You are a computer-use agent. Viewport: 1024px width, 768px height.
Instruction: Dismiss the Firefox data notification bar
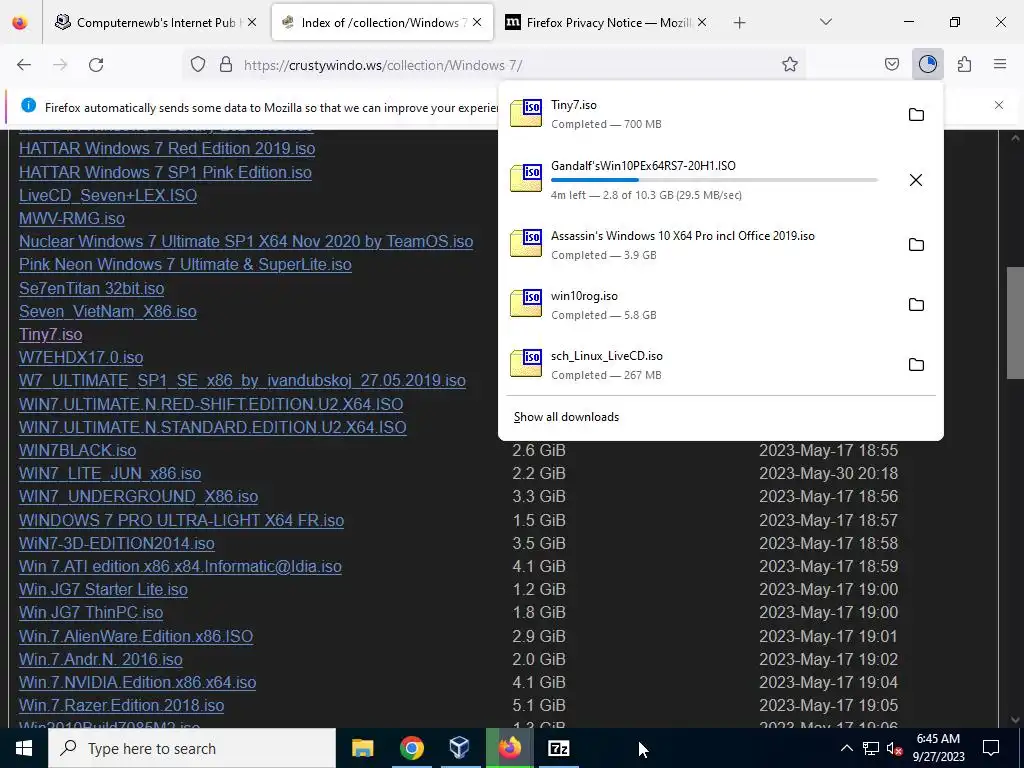(999, 105)
